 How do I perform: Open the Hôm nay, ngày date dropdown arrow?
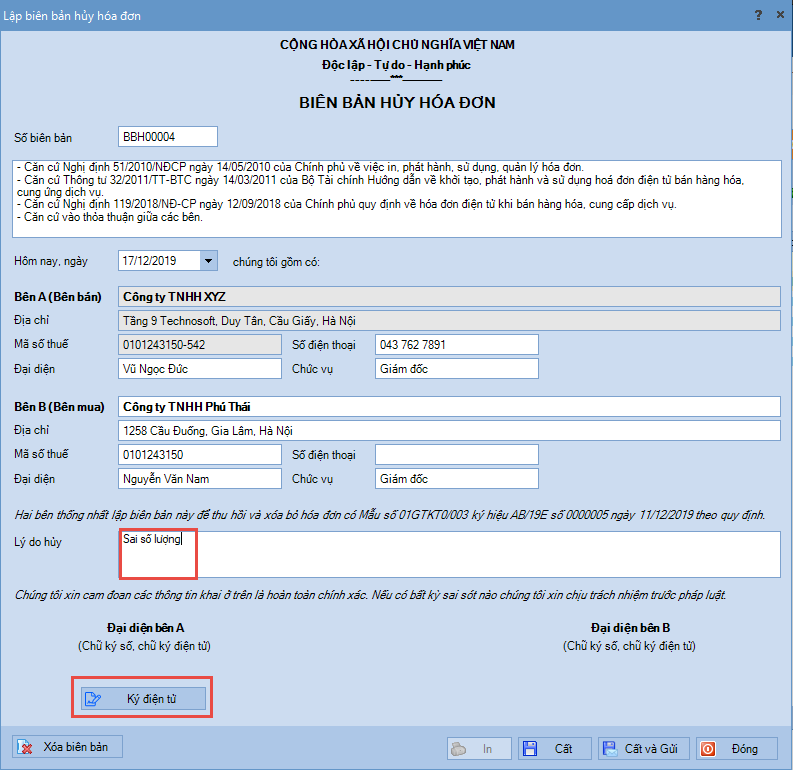(208, 261)
